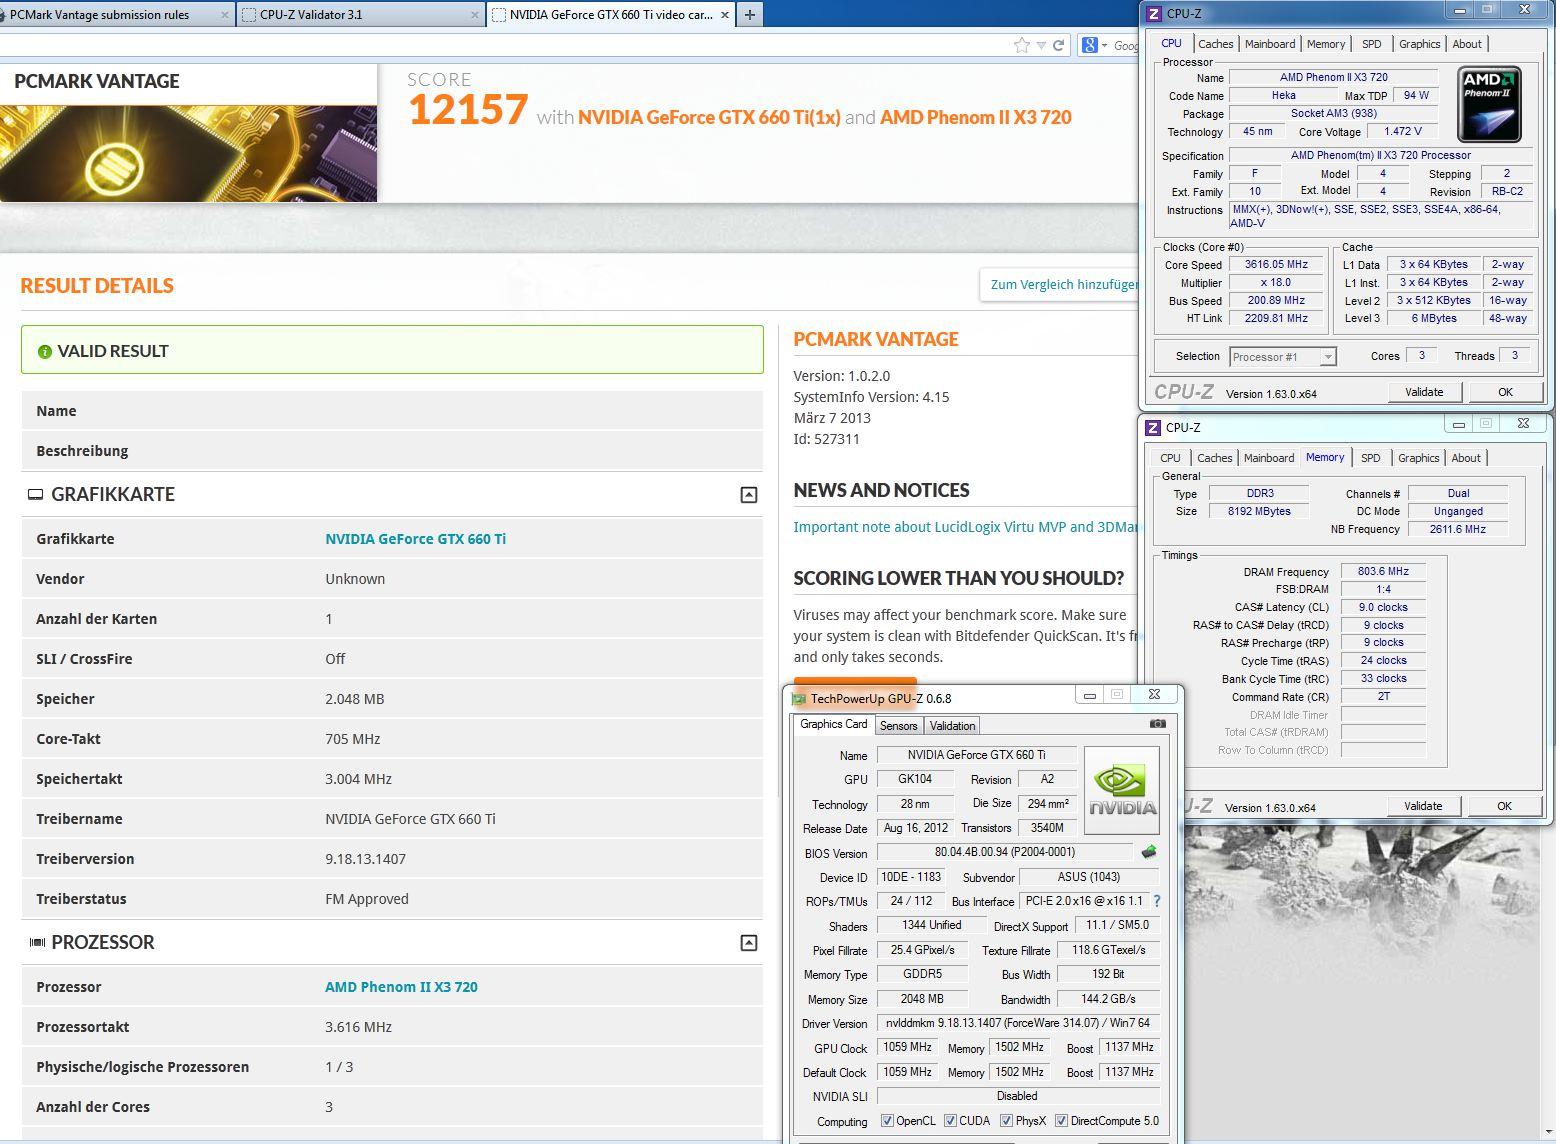This screenshot has height=1144, width=1556.
Task: Open the URL history dropdown arrow
Action: (1041, 45)
